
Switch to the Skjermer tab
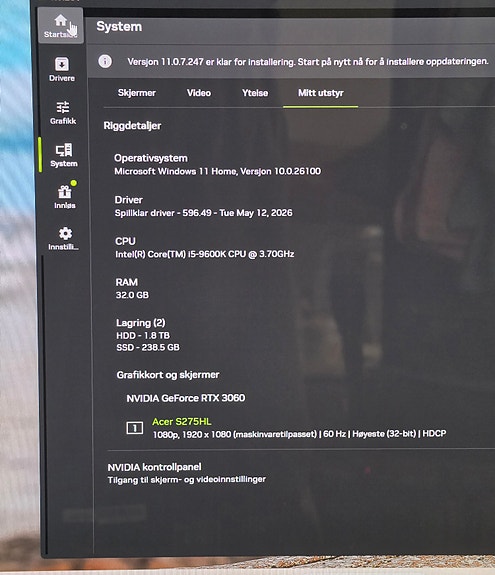tap(136, 93)
